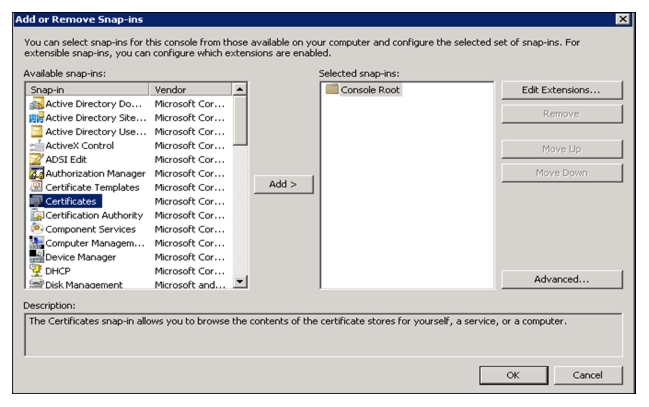Select Component Services snap-in name
The width and height of the screenshot is (649, 407).
(90, 229)
